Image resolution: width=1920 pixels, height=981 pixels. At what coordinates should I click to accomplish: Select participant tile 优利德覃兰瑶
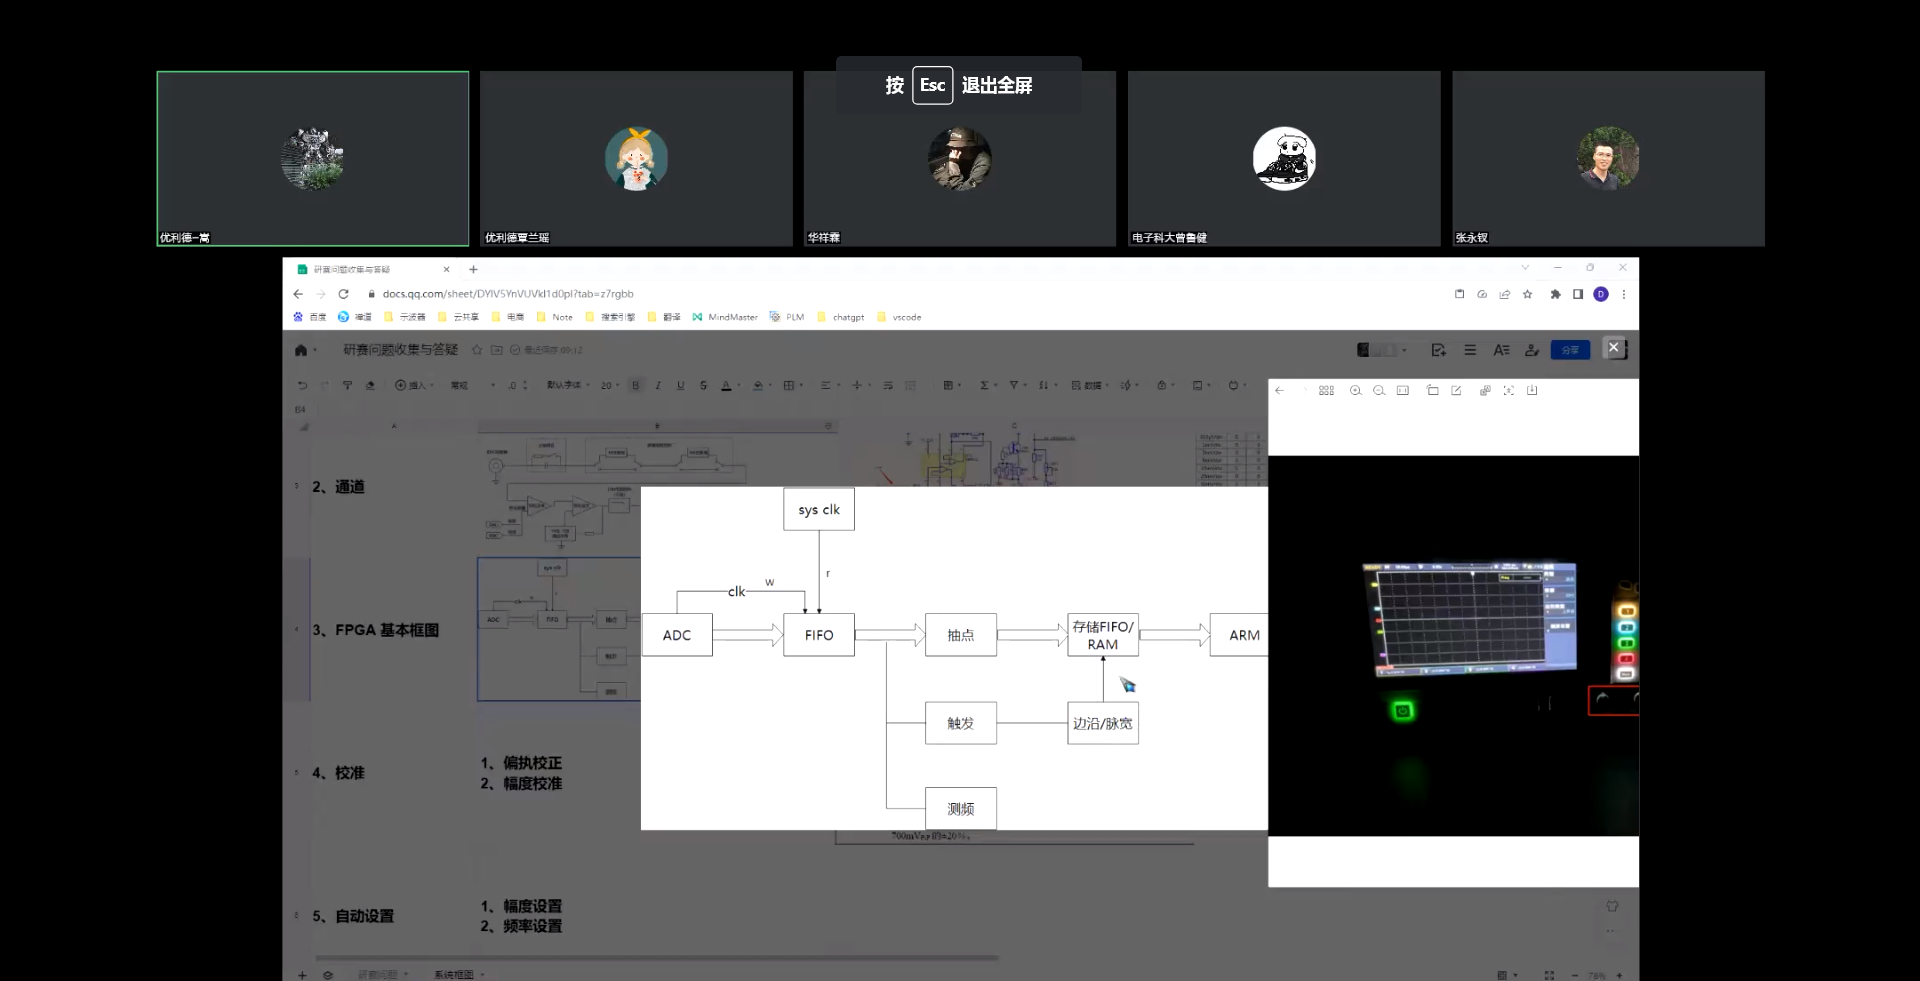click(636, 158)
